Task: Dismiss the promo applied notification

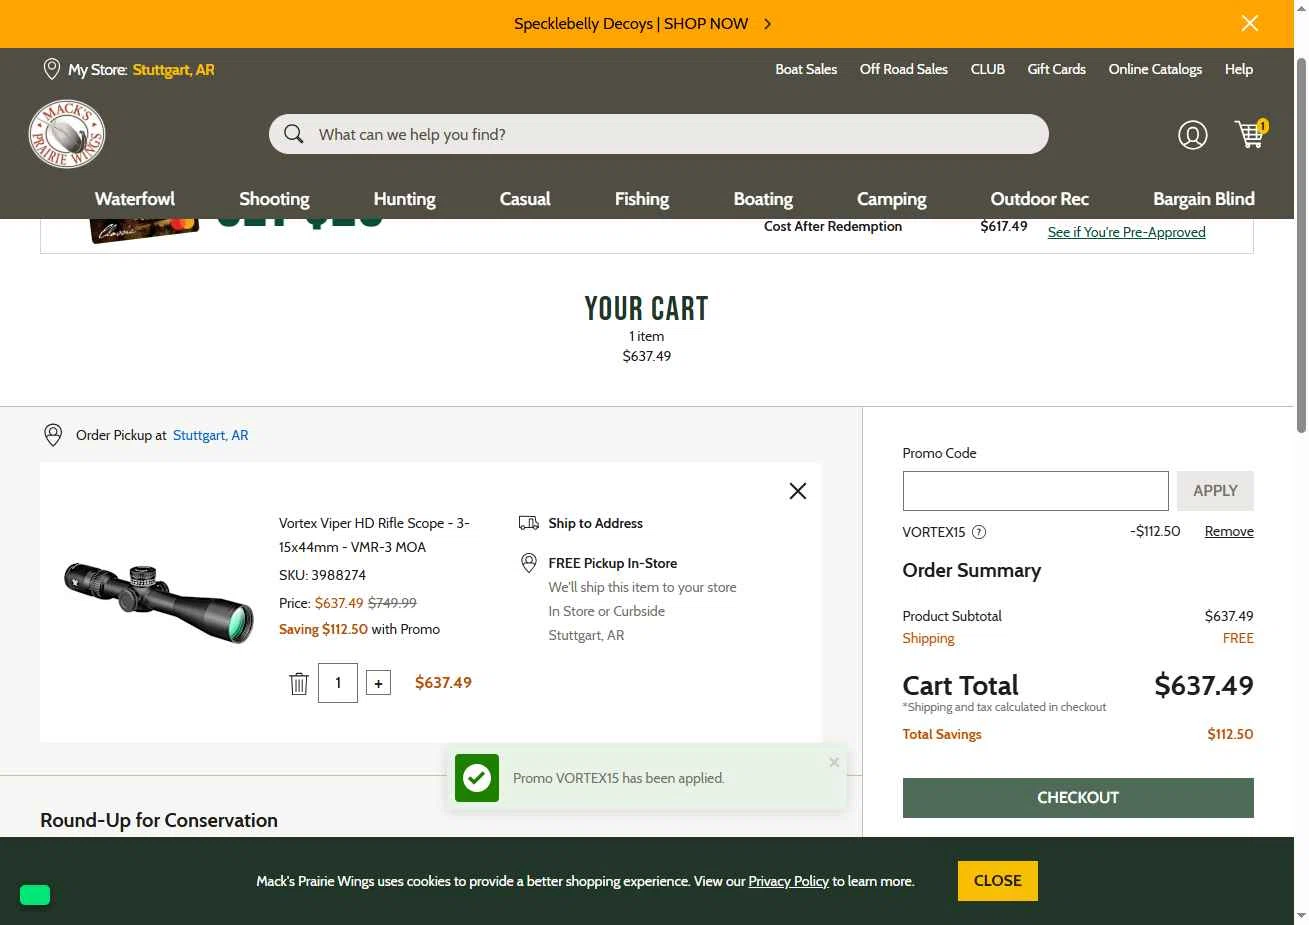Action: (x=834, y=762)
